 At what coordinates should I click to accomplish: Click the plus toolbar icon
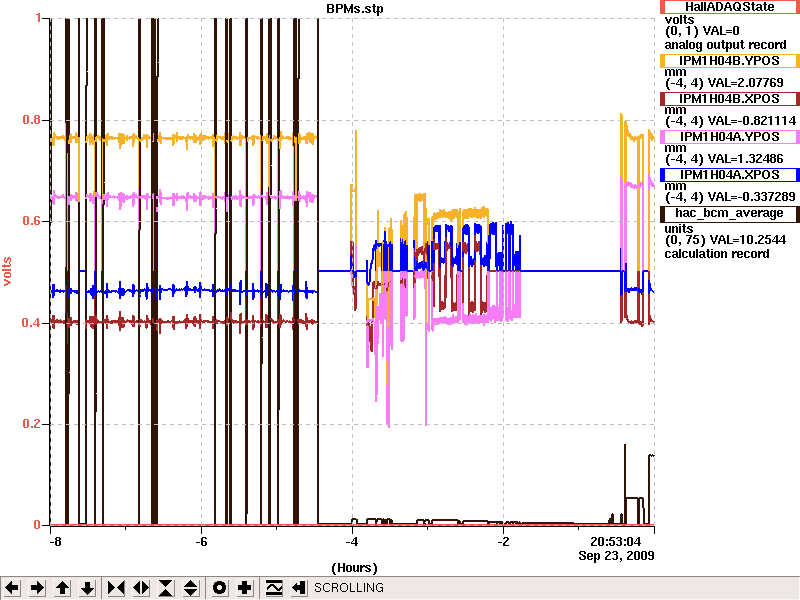coord(244,588)
